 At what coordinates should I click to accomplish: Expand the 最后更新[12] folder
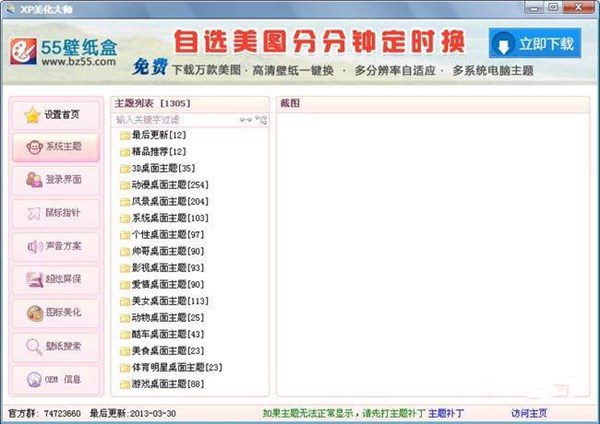[153, 135]
